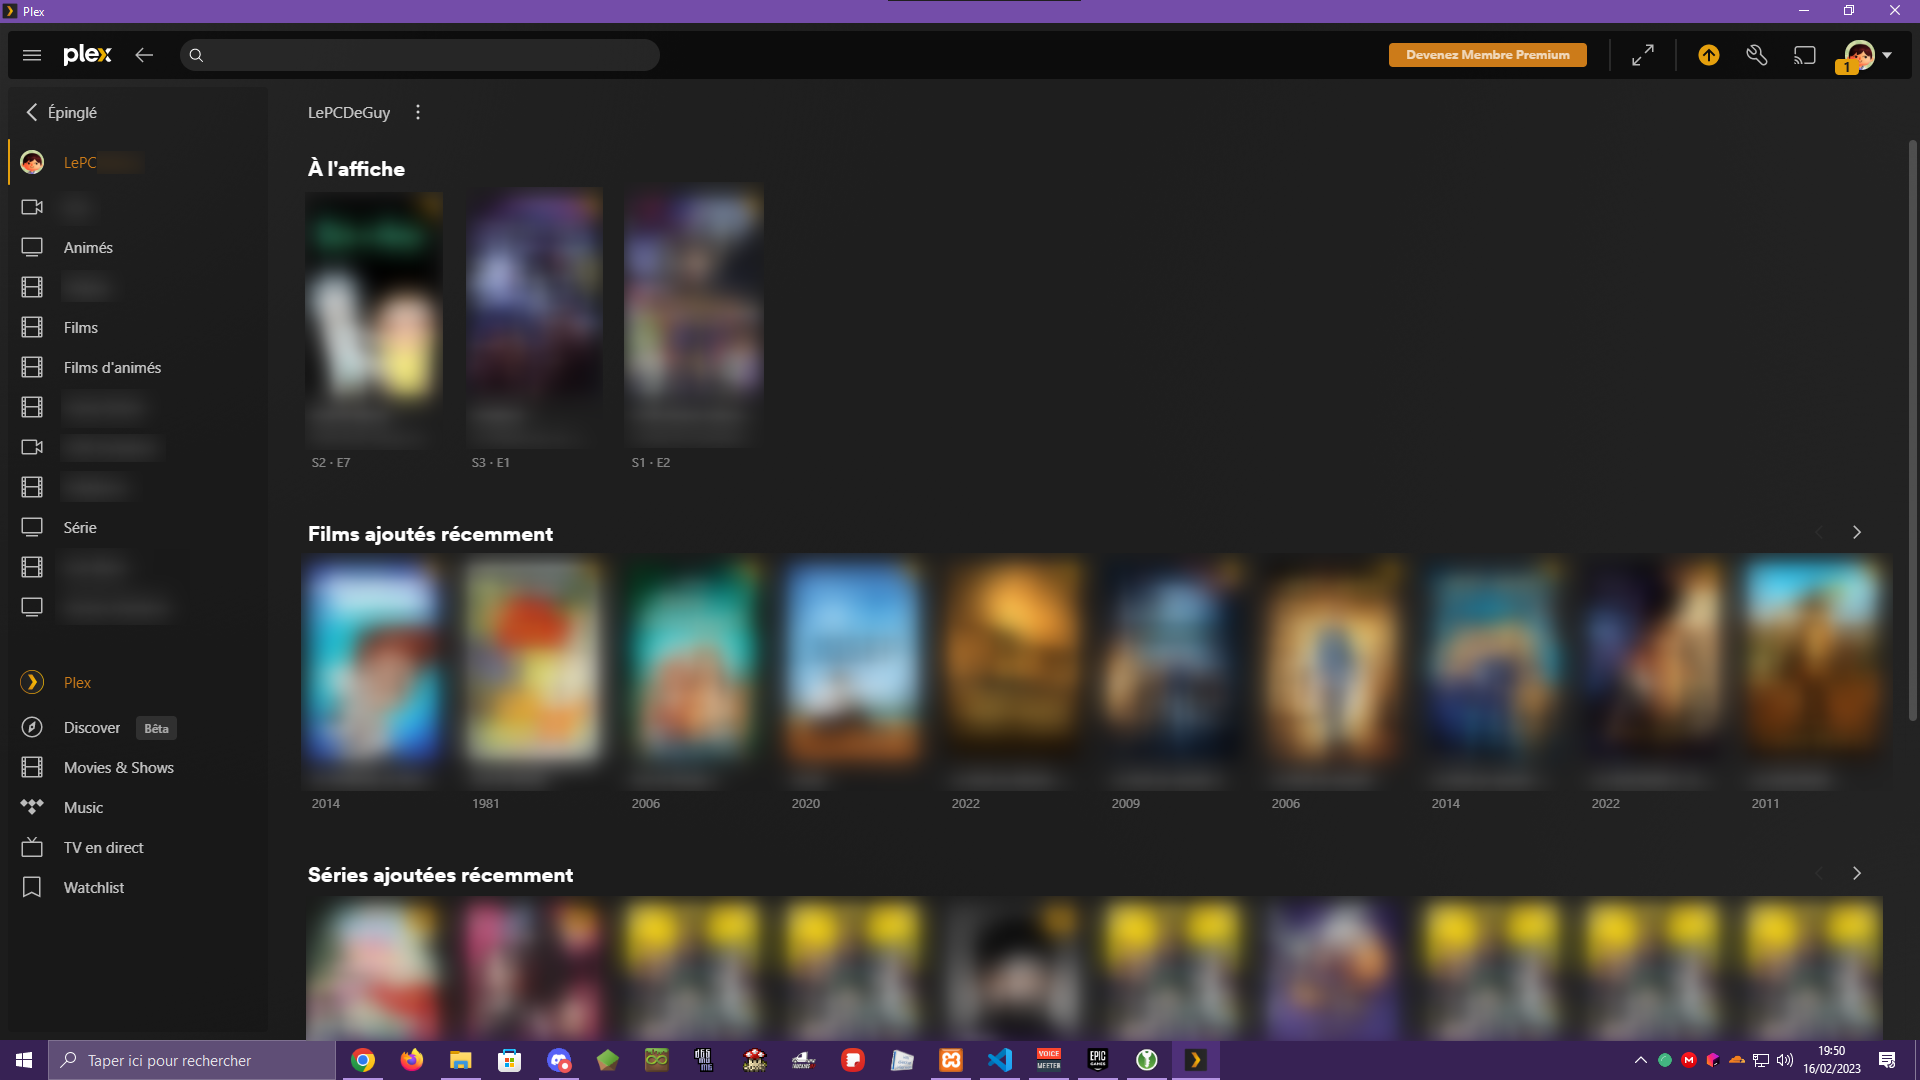Click the Séries ajoutées récemment heading
The image size is (1920, 1080).
pos(440,875)
